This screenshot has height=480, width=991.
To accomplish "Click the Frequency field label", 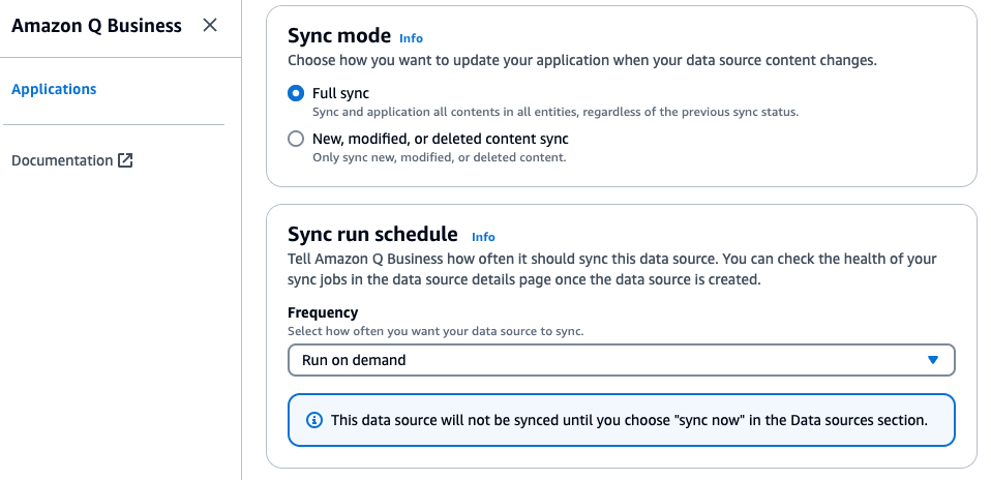I will [x=323, y=313].
